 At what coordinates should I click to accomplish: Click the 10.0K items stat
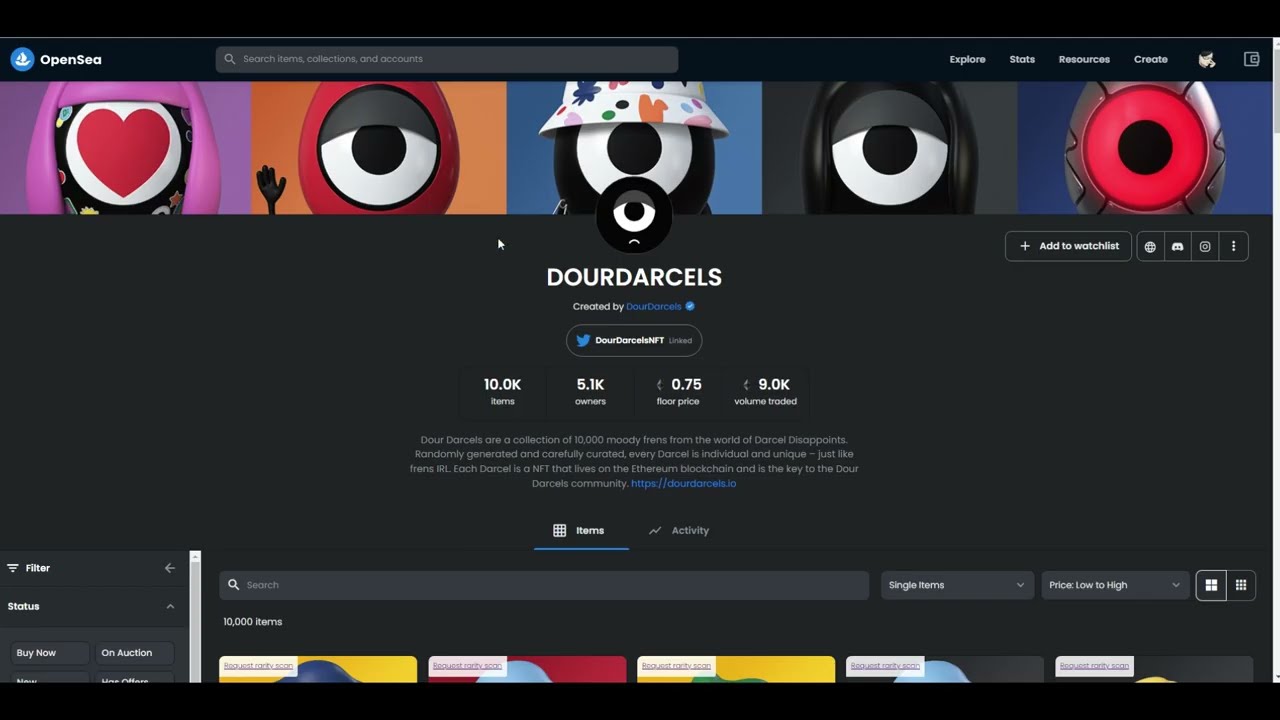click(x=503, y=391)
